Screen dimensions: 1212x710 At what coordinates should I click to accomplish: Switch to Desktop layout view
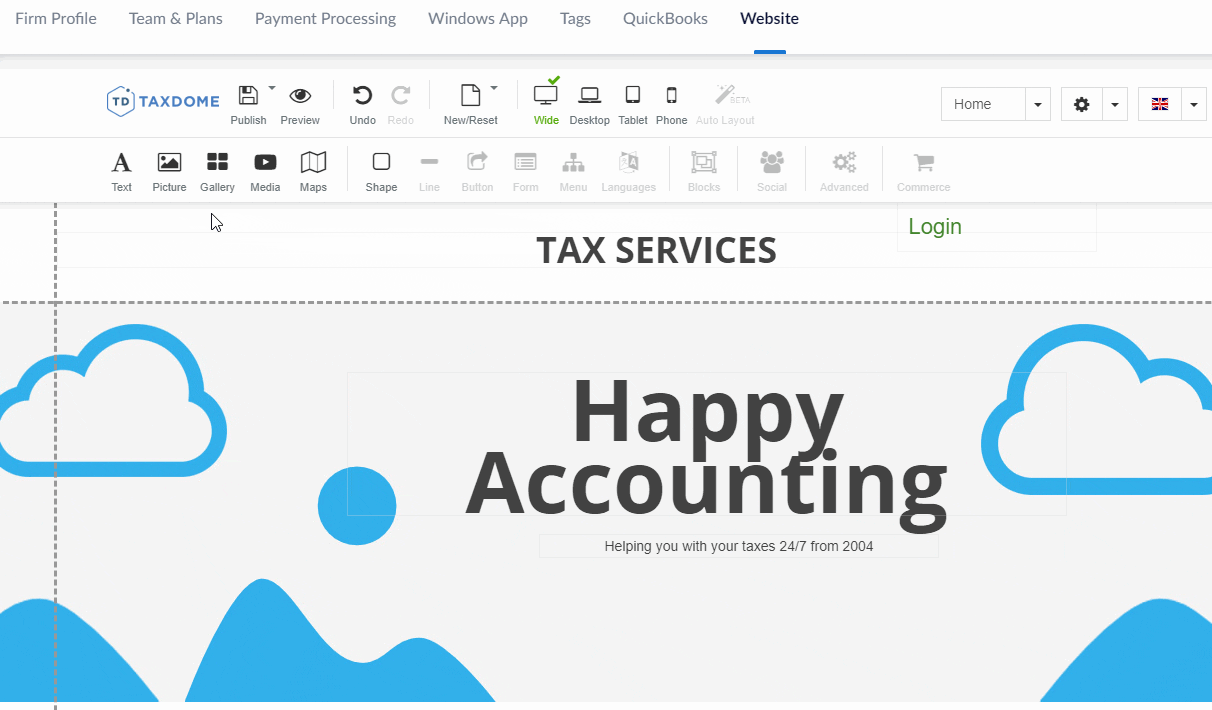click(x=589, y=96)
